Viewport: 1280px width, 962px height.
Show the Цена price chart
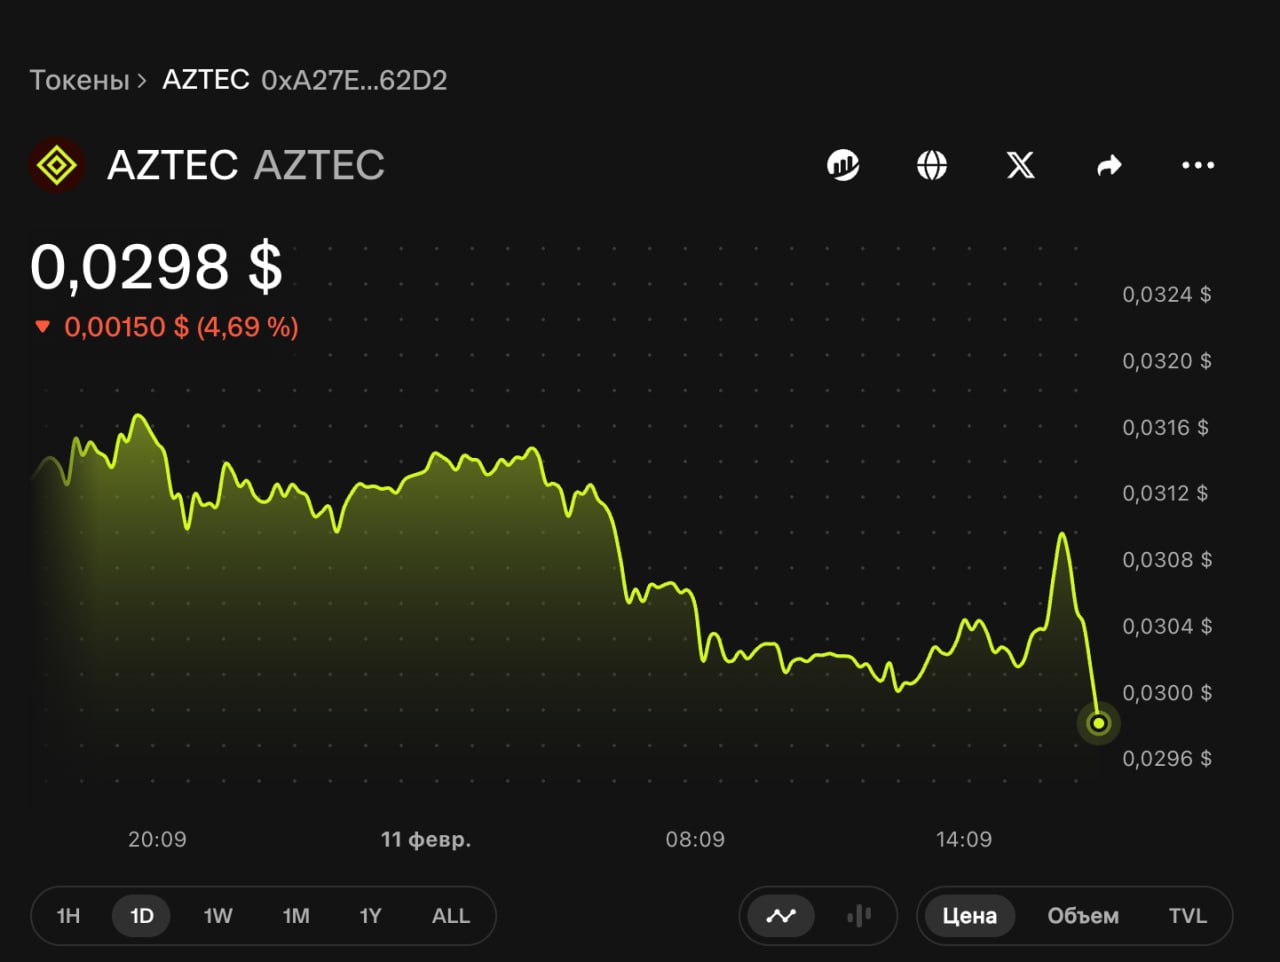pyautogui.click(x=969, y=915)
